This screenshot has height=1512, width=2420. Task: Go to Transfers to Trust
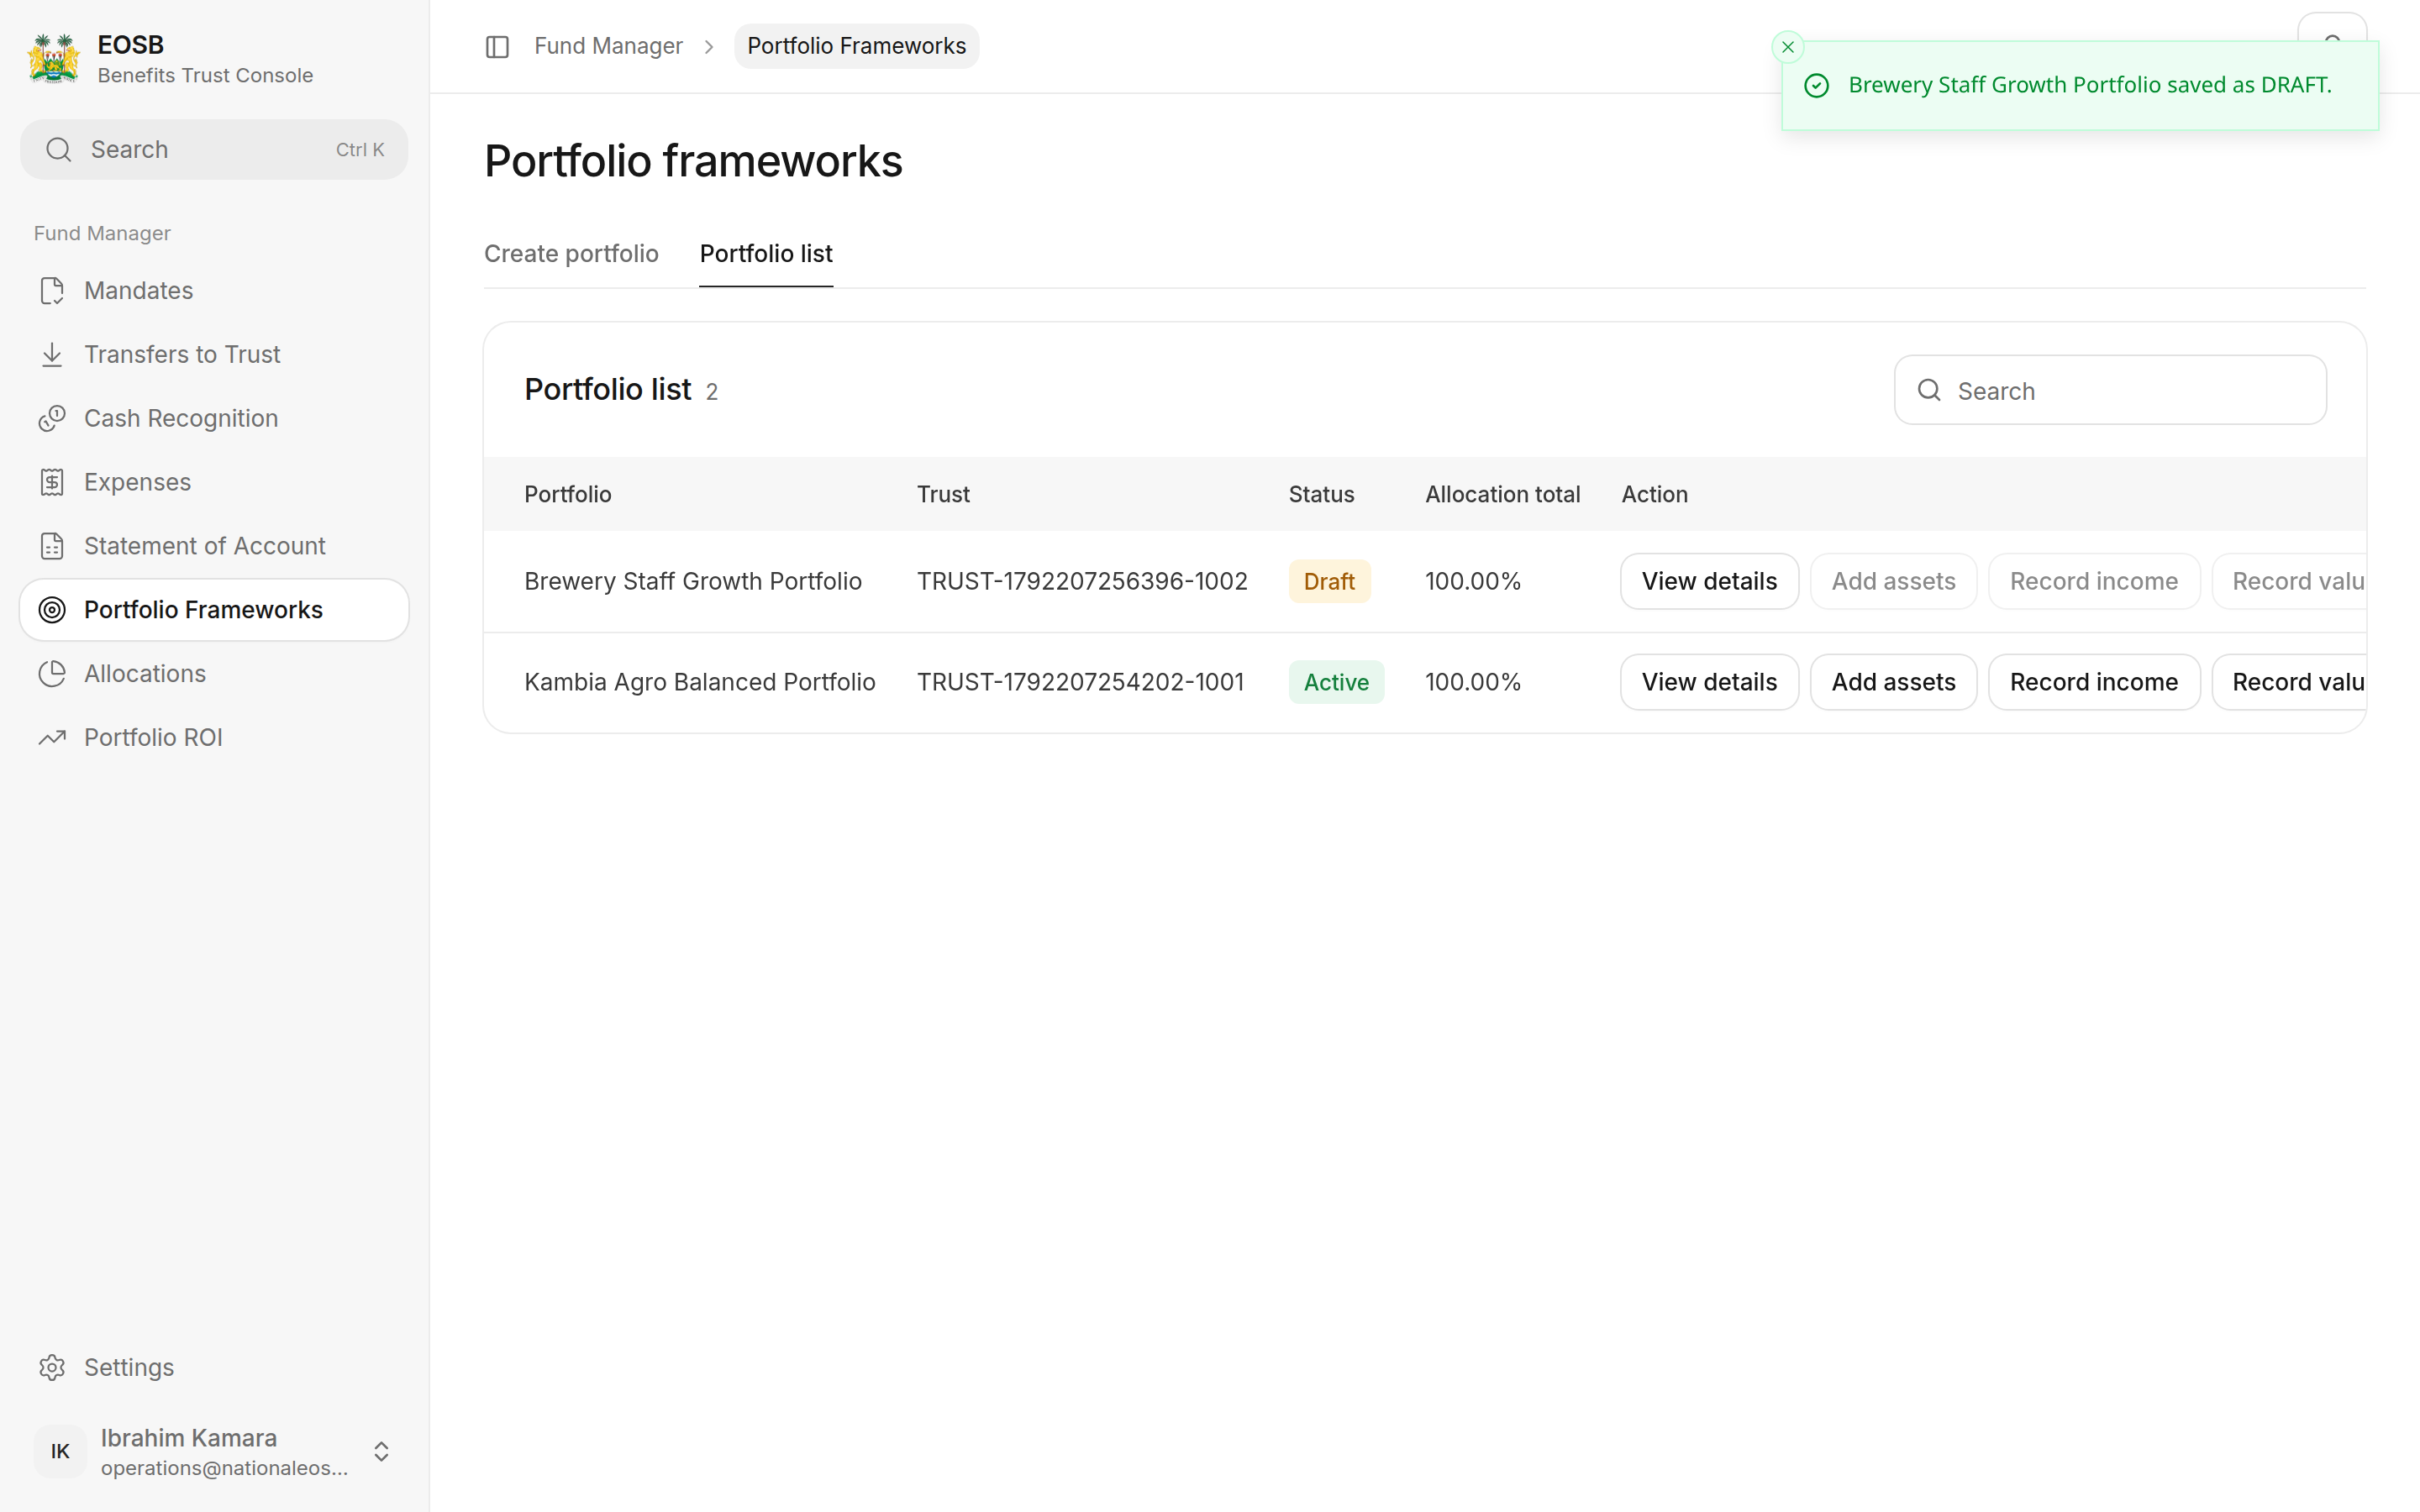pyautogui.click(x=214, y=355)
